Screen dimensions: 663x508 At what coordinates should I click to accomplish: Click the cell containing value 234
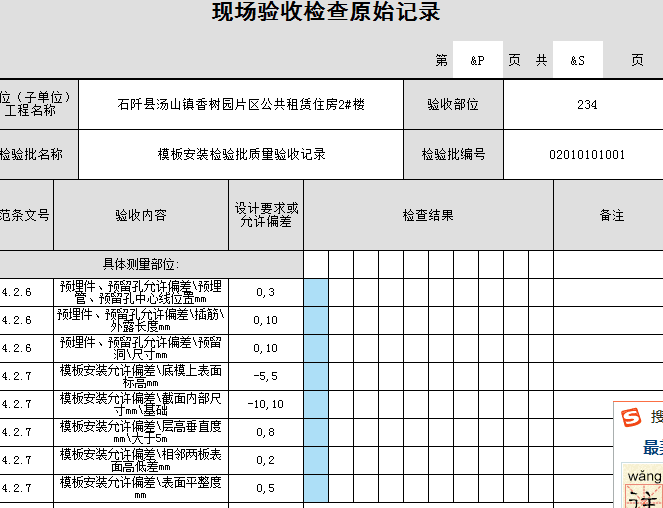pos(587,104)
